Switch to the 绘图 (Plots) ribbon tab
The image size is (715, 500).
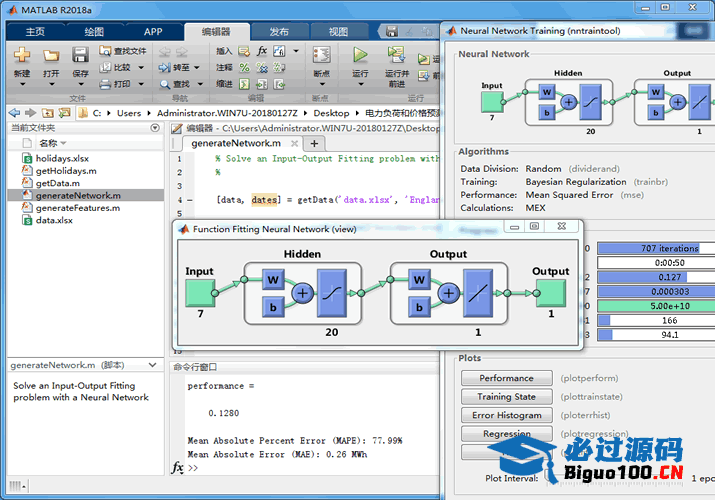coord(94,31)
